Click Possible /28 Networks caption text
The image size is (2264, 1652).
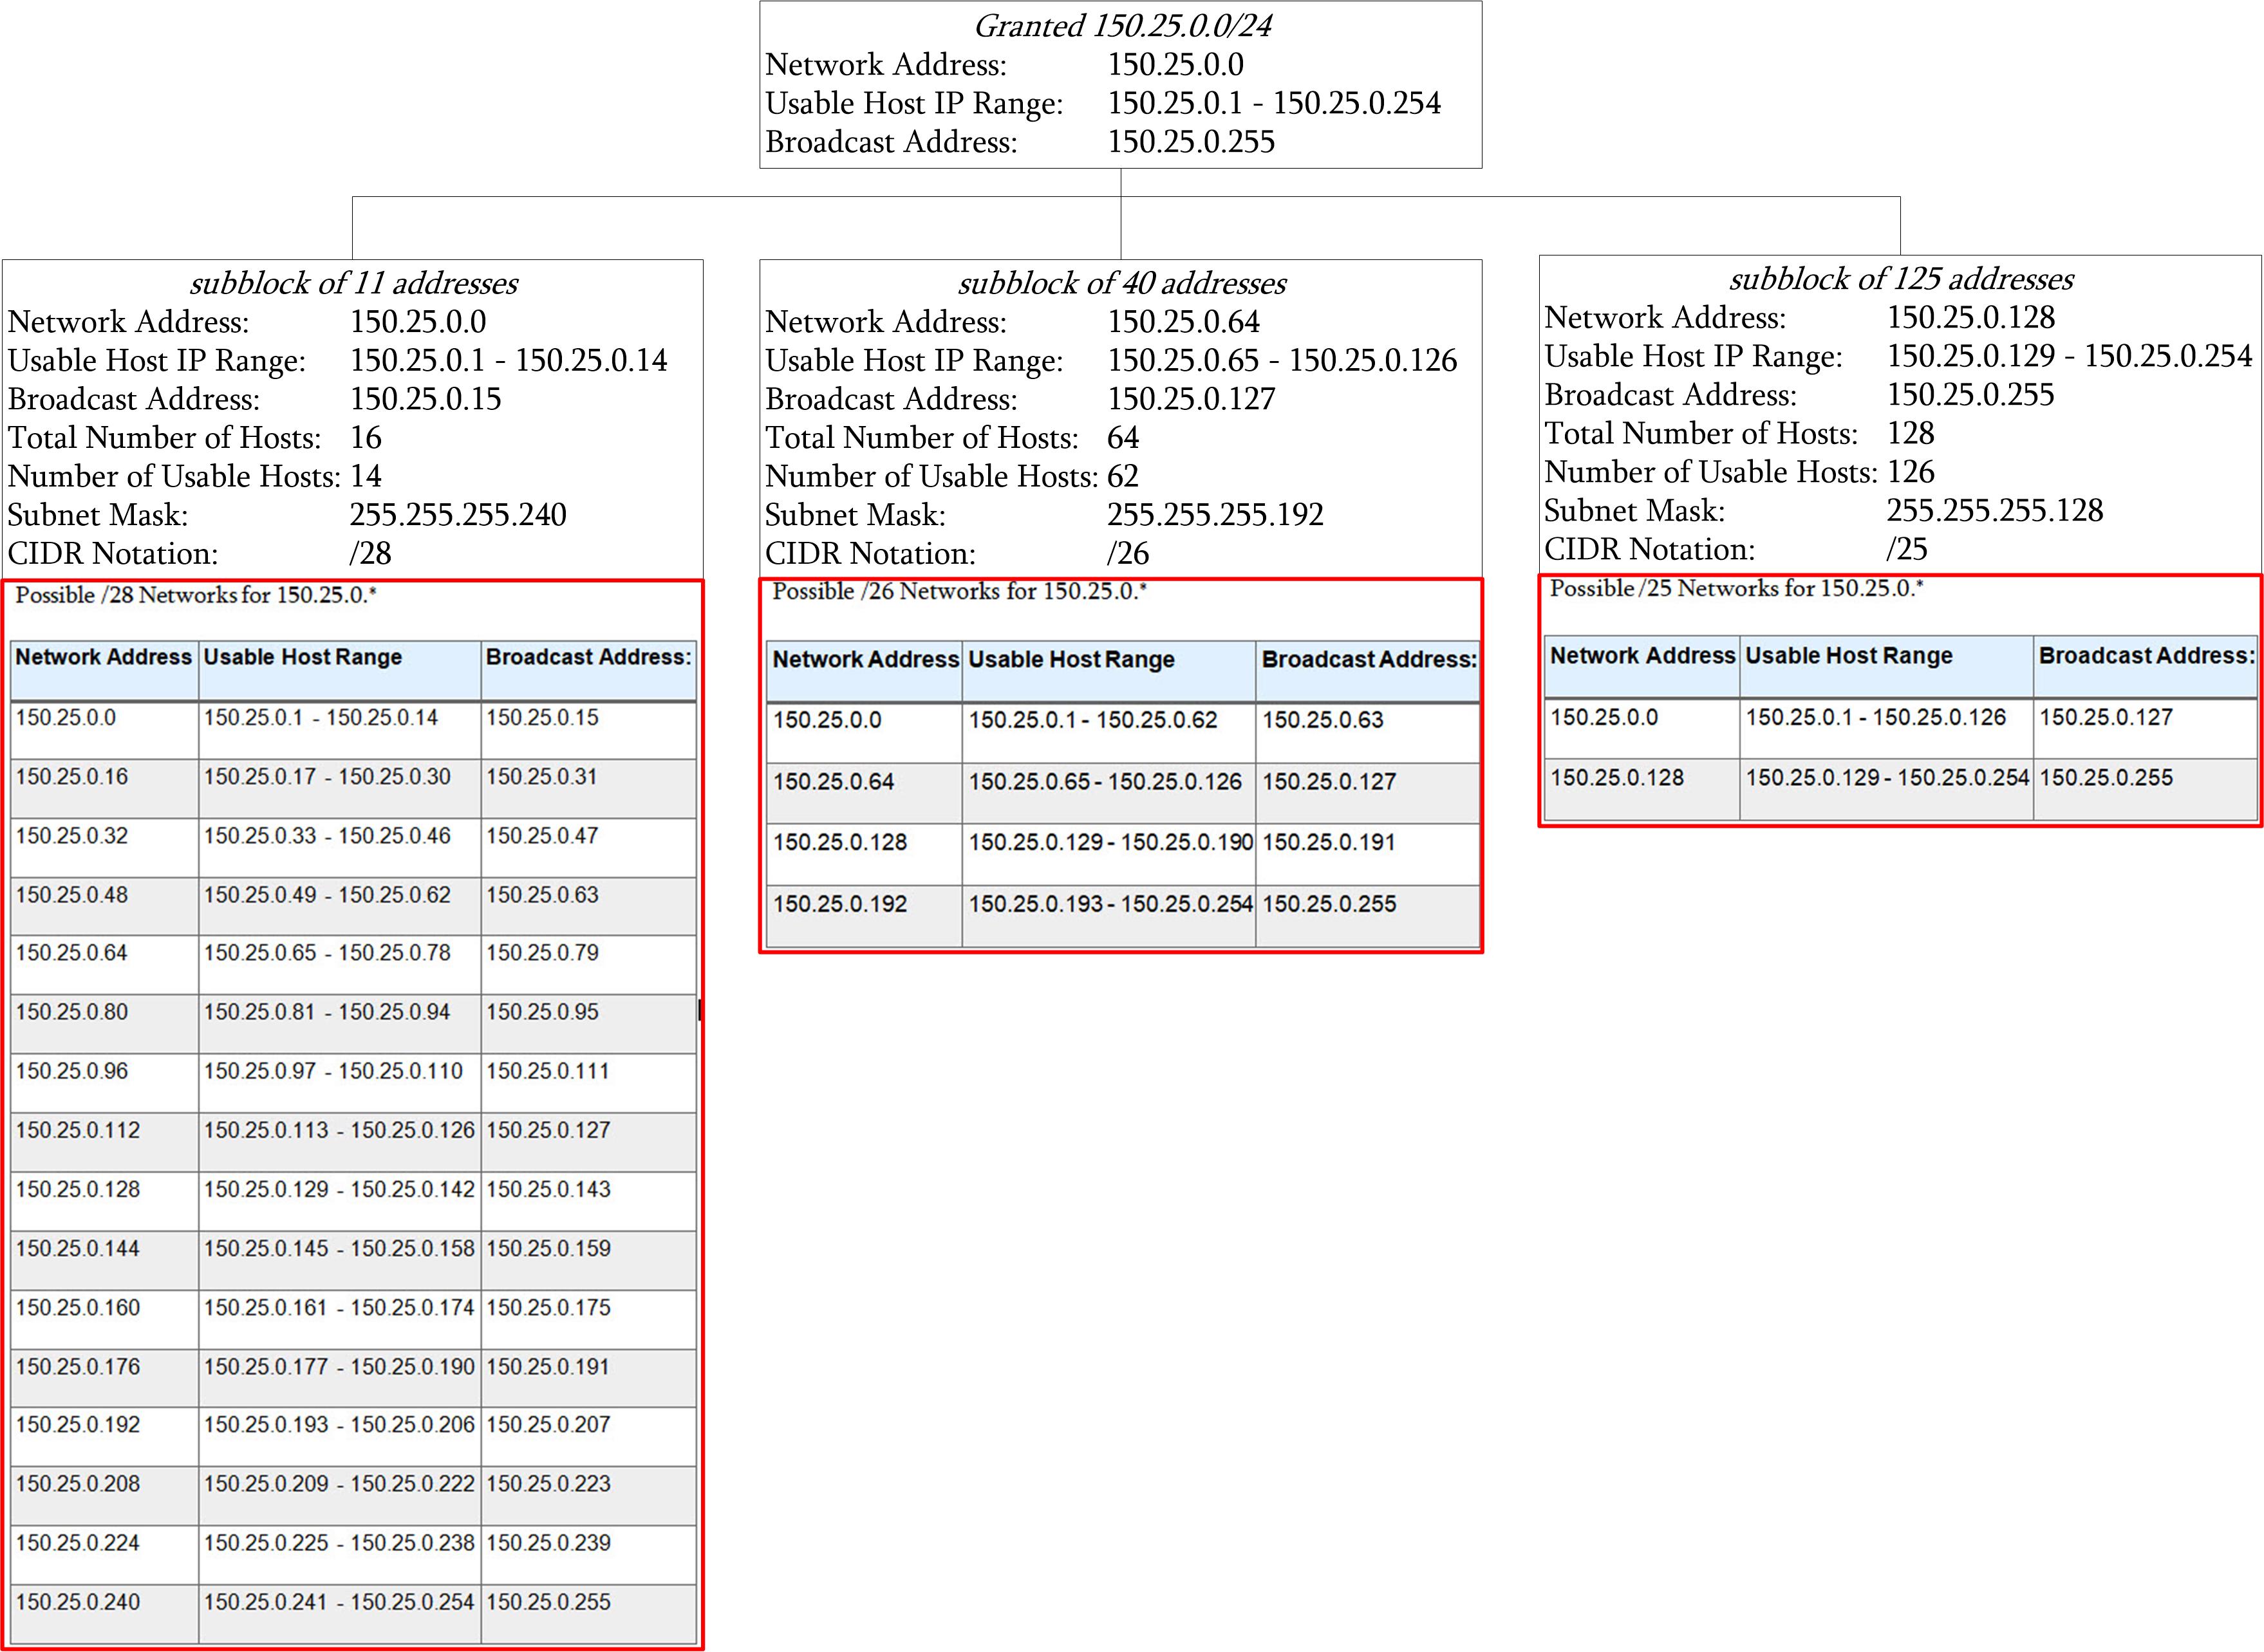click(x=196, y=595)
